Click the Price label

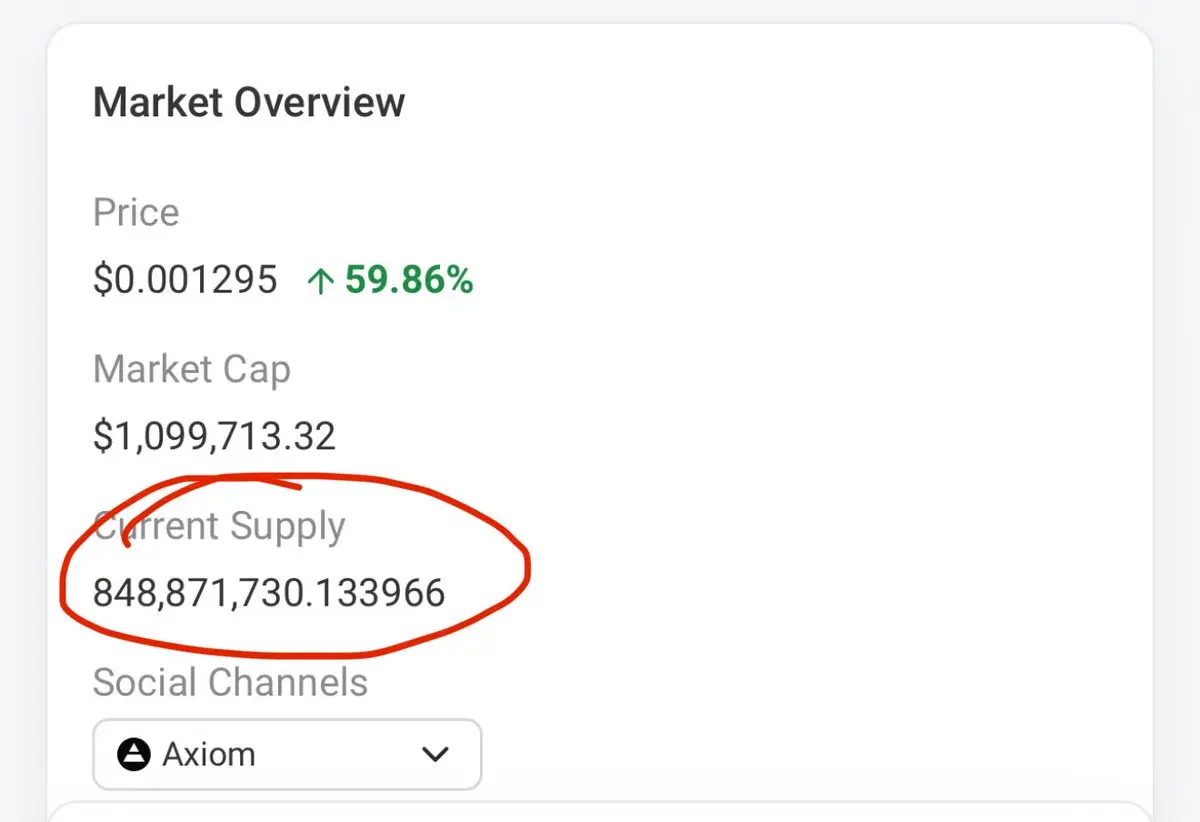[136, 212]
